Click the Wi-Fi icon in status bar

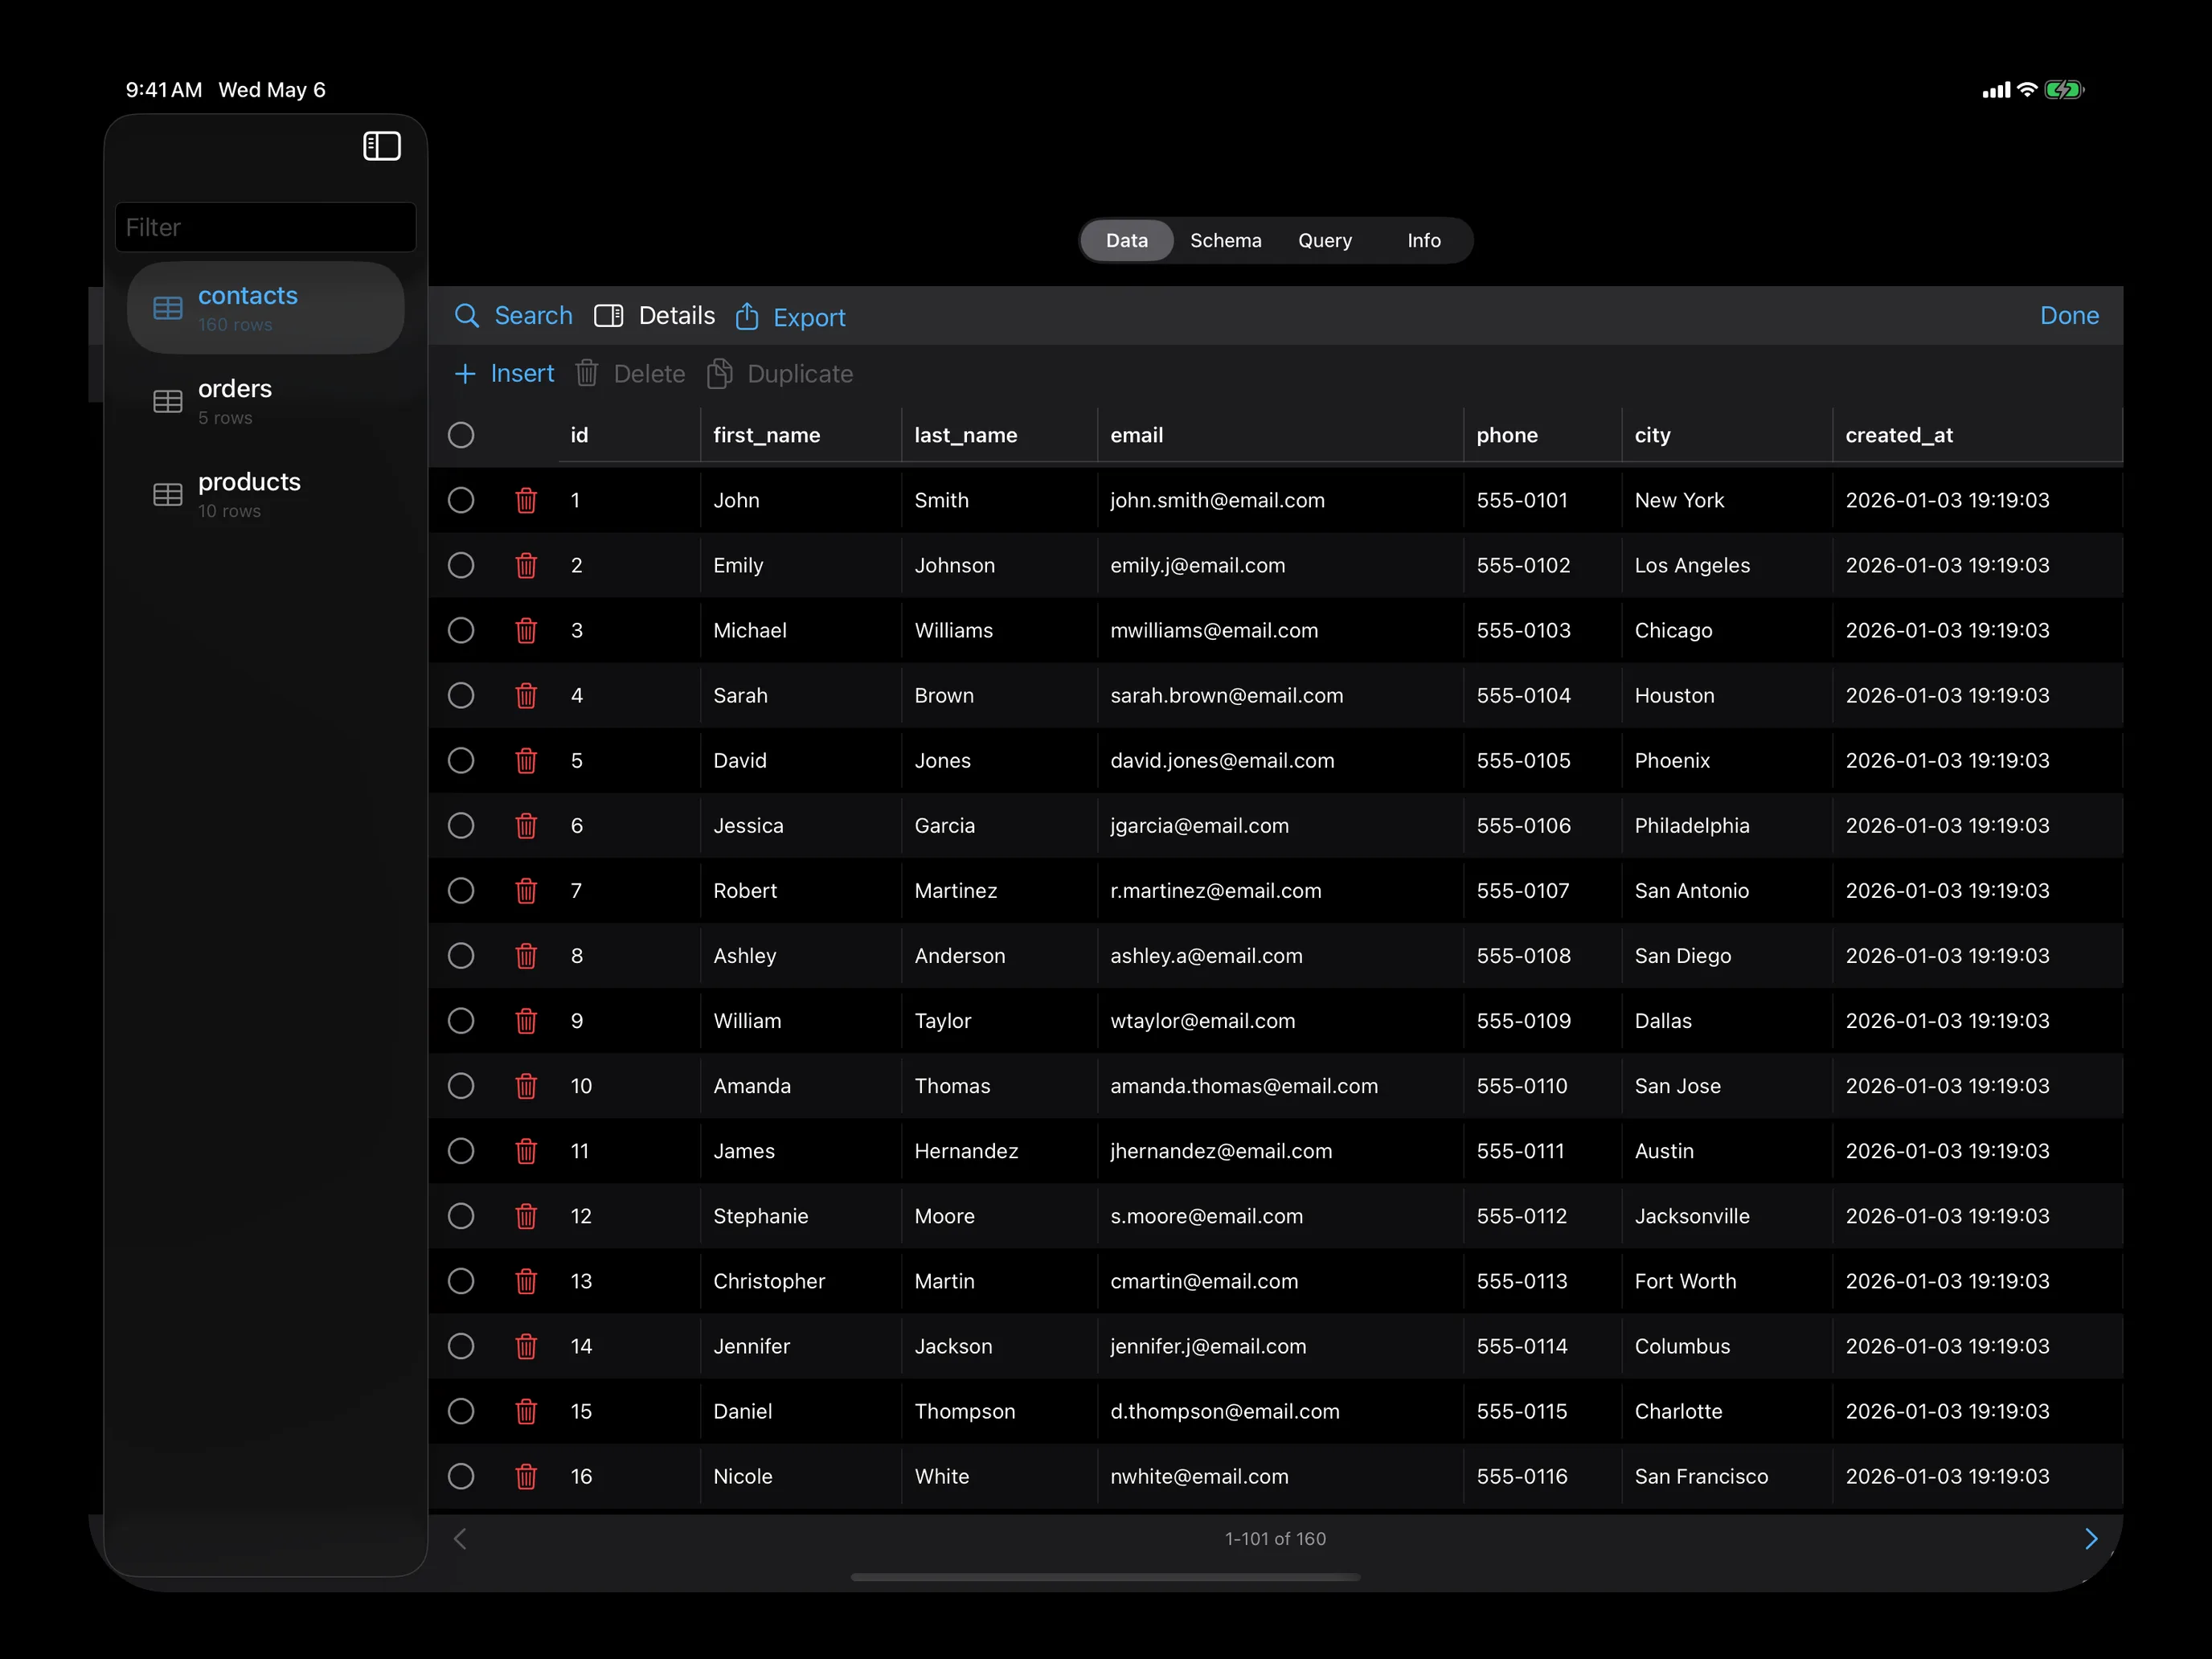[2027, 89]
